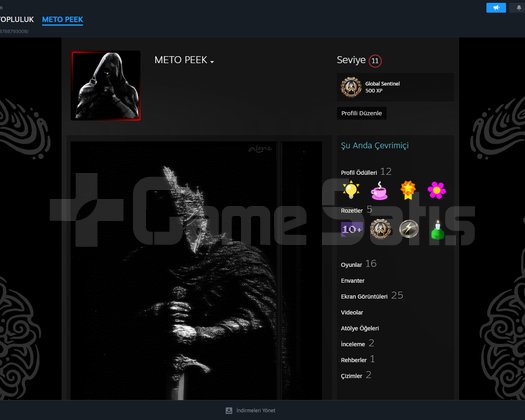The height and width of the screenshot is (420, 525).
Task: Open Ekran Görüntüleri 25 link
Action: pos(372,296)
